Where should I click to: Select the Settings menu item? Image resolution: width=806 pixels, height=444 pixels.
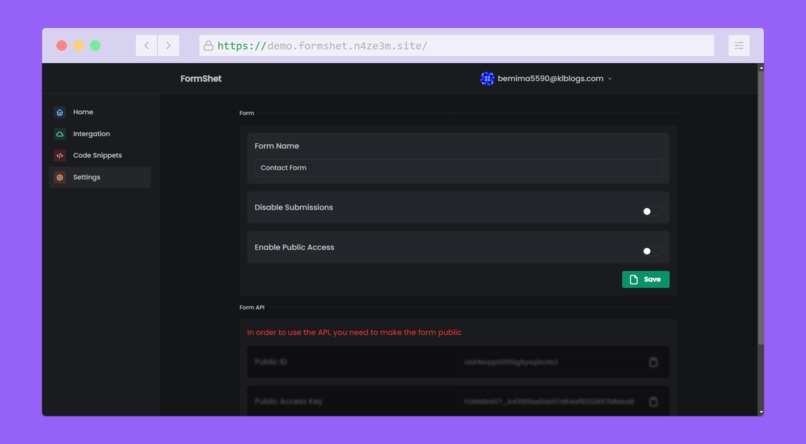coord(100,177)
